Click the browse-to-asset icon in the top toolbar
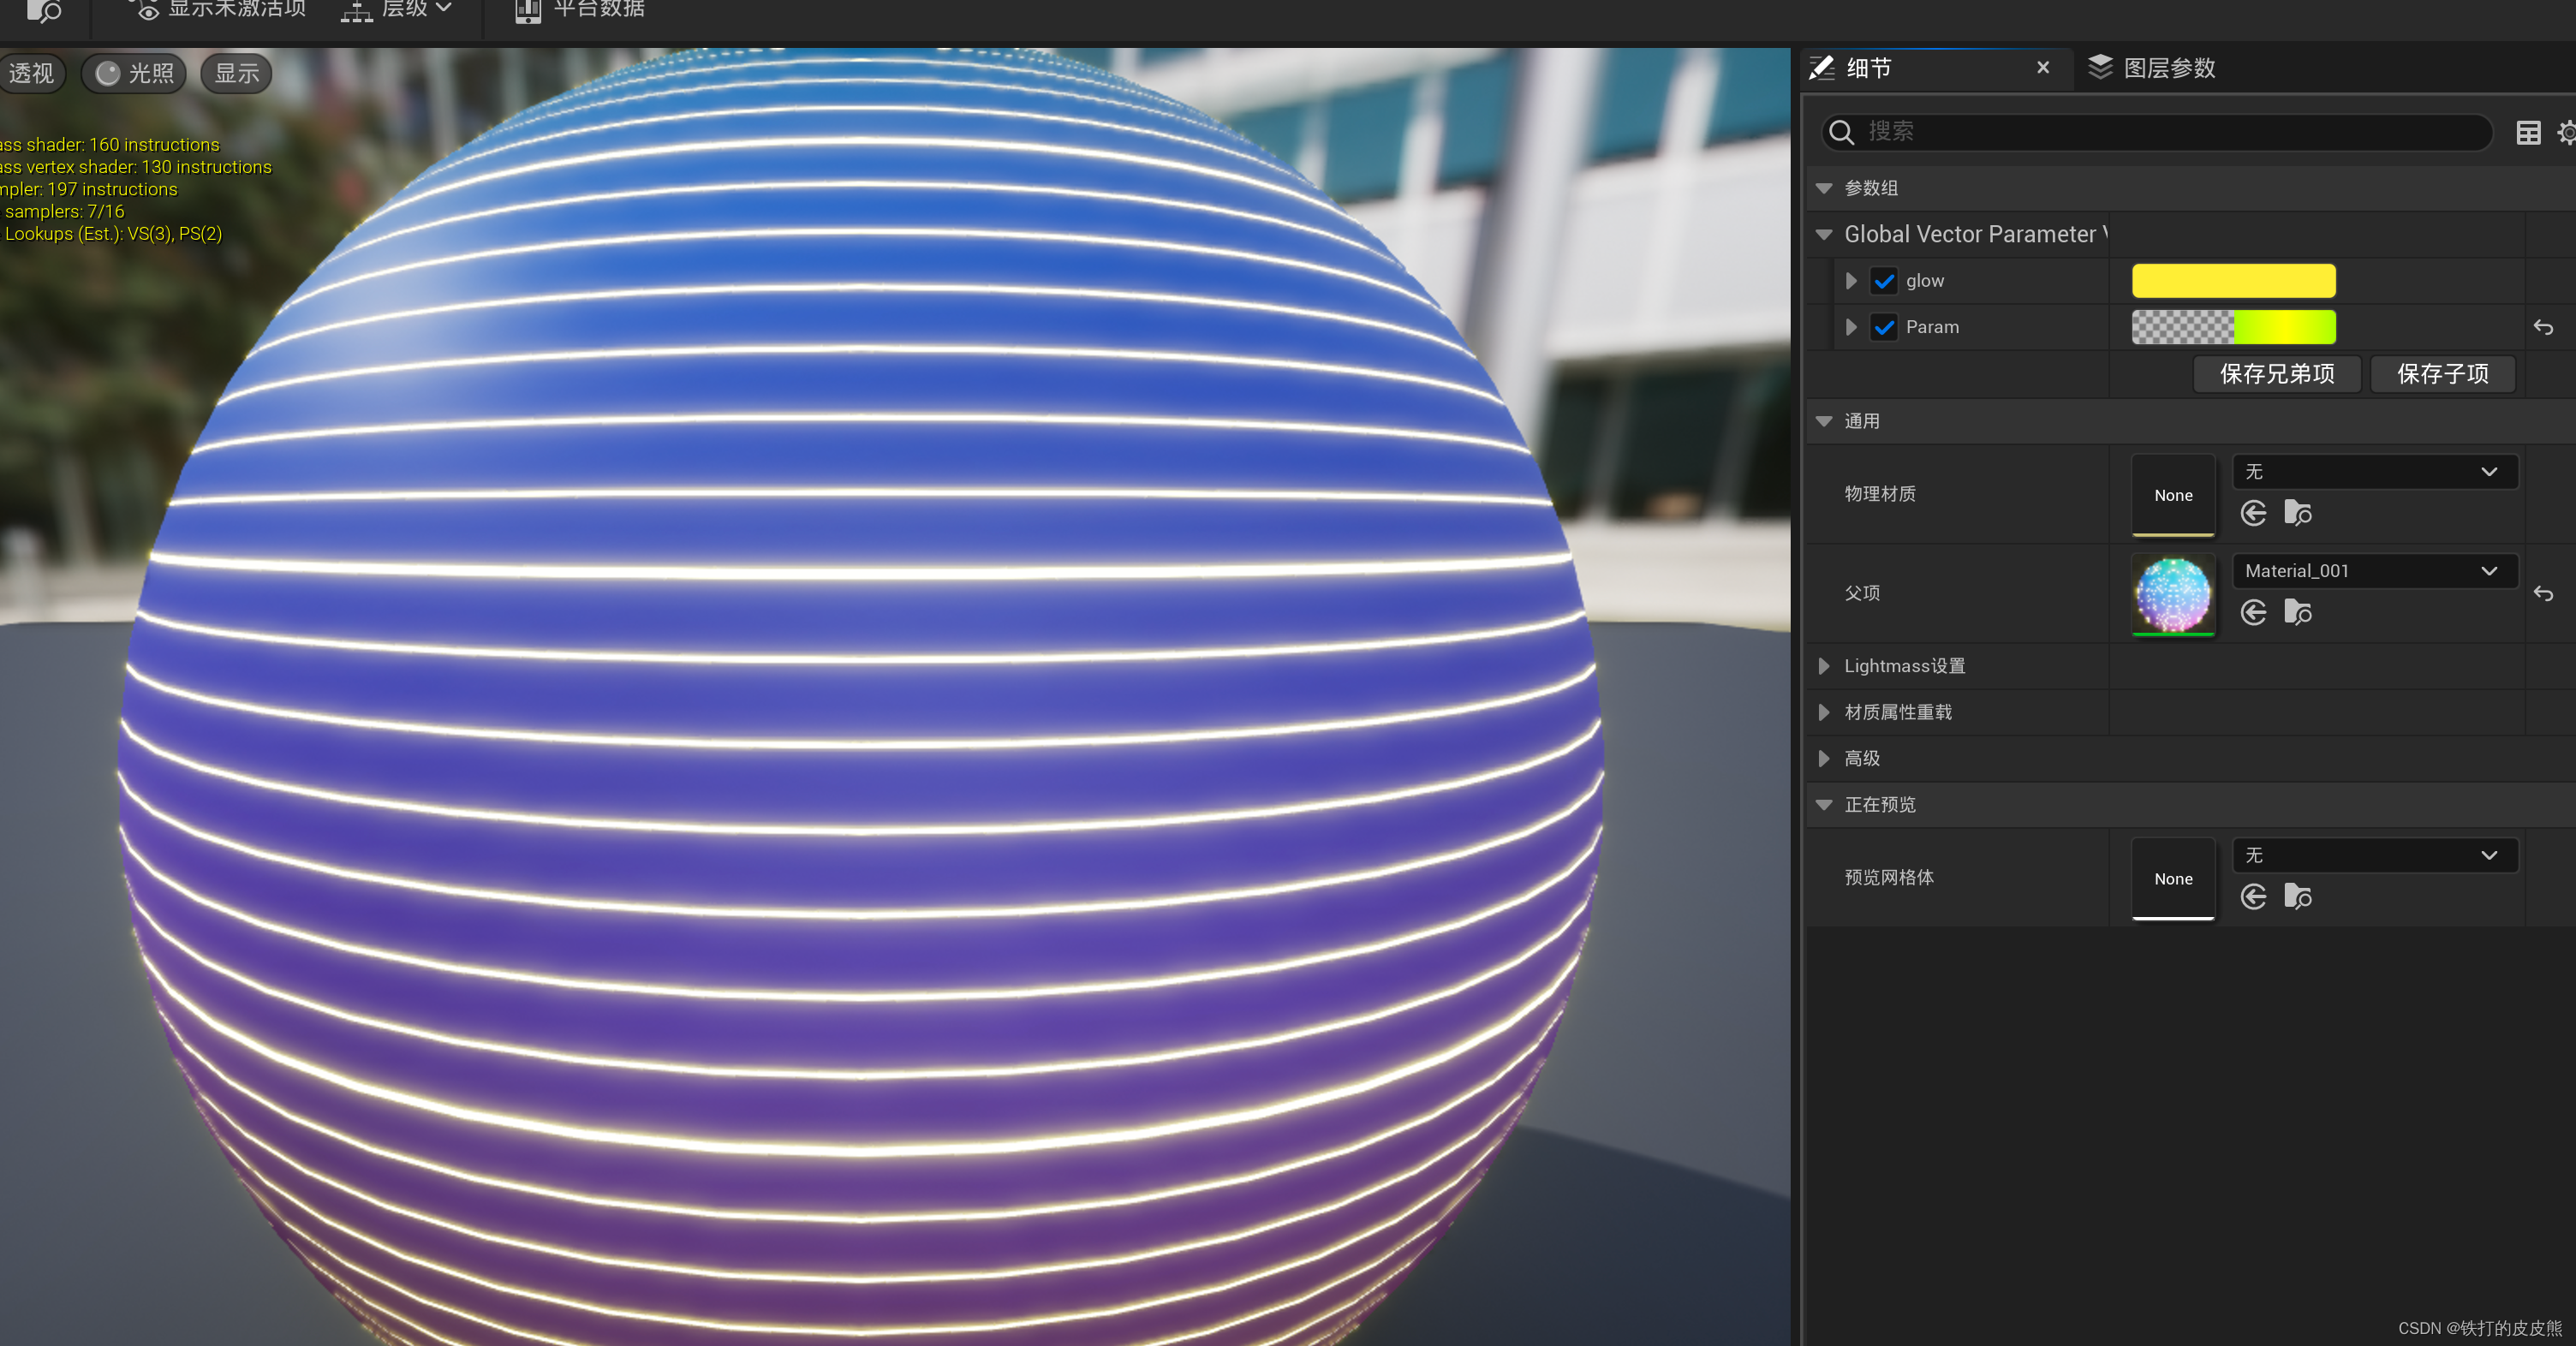The height and width of the screenshot is (1346, 2576). pyautogui.click(x=43, y=10)
